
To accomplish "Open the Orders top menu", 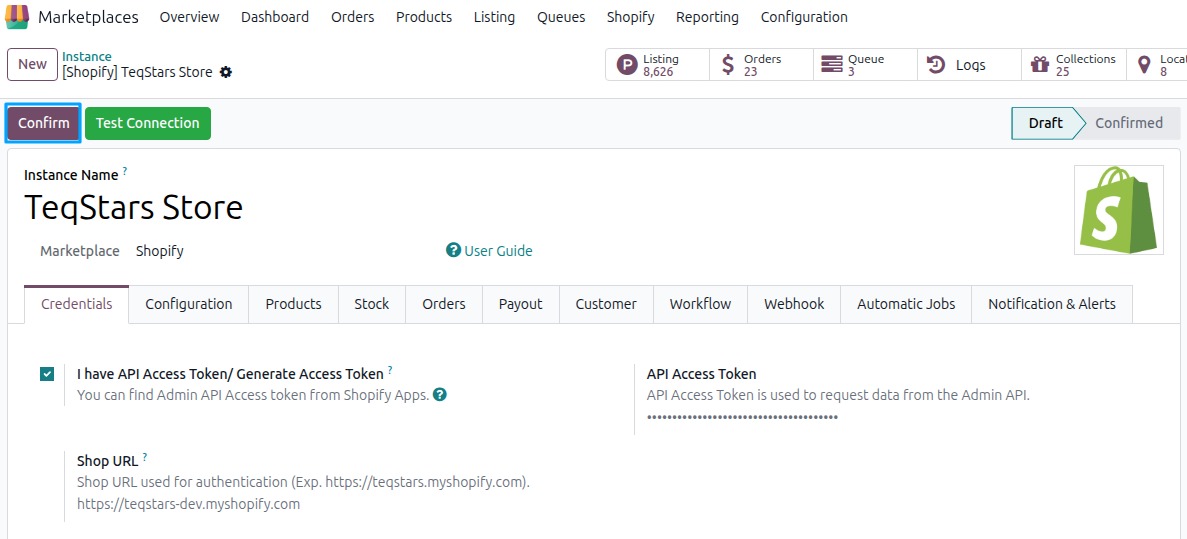I will click(353, 17).
